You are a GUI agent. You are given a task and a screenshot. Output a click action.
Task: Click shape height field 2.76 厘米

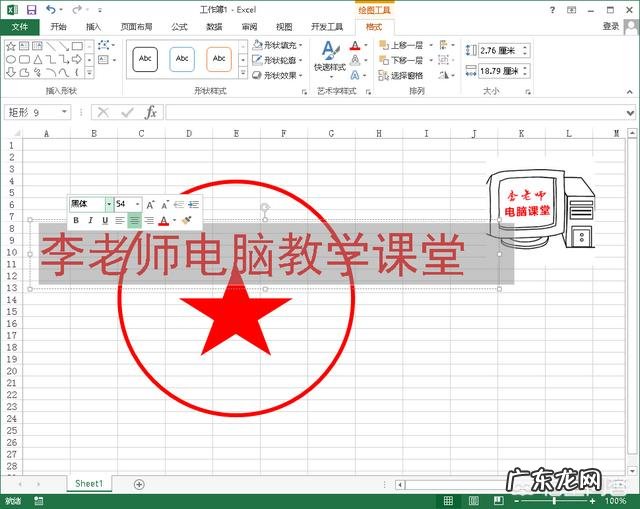(x=501, y=51)
